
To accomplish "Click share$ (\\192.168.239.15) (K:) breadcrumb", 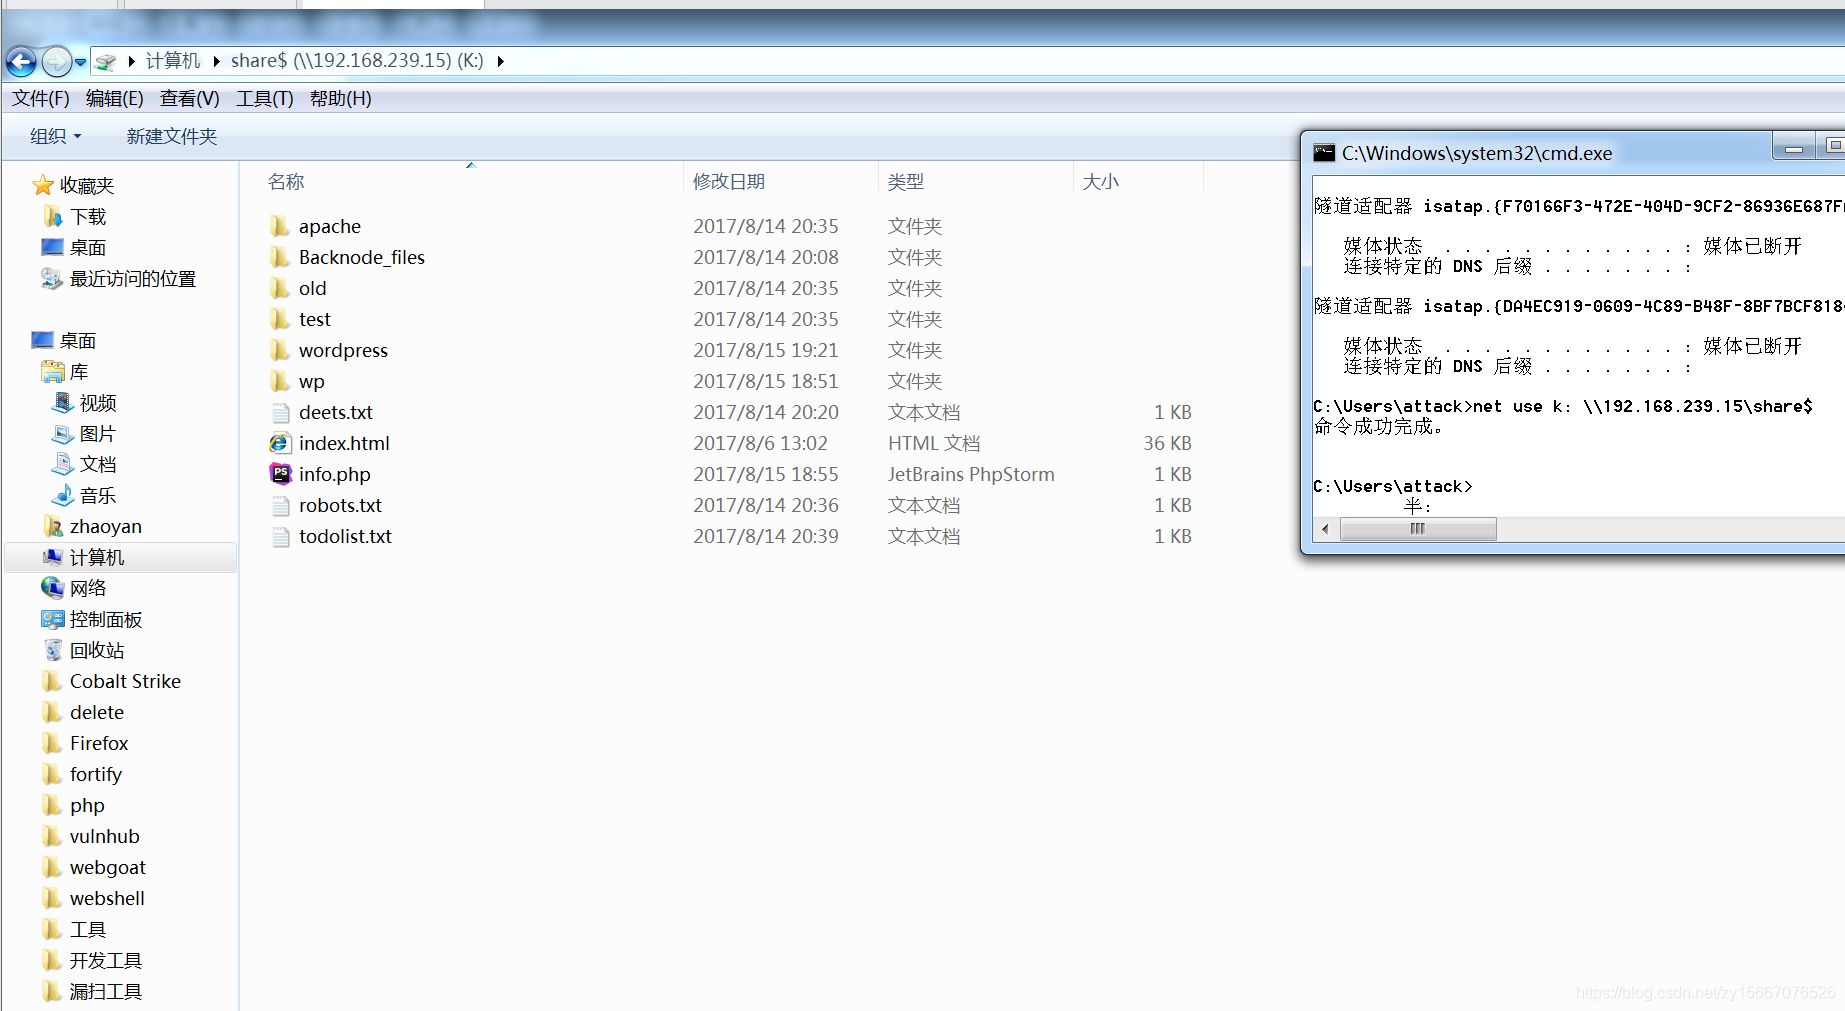I will coord(357,61).
